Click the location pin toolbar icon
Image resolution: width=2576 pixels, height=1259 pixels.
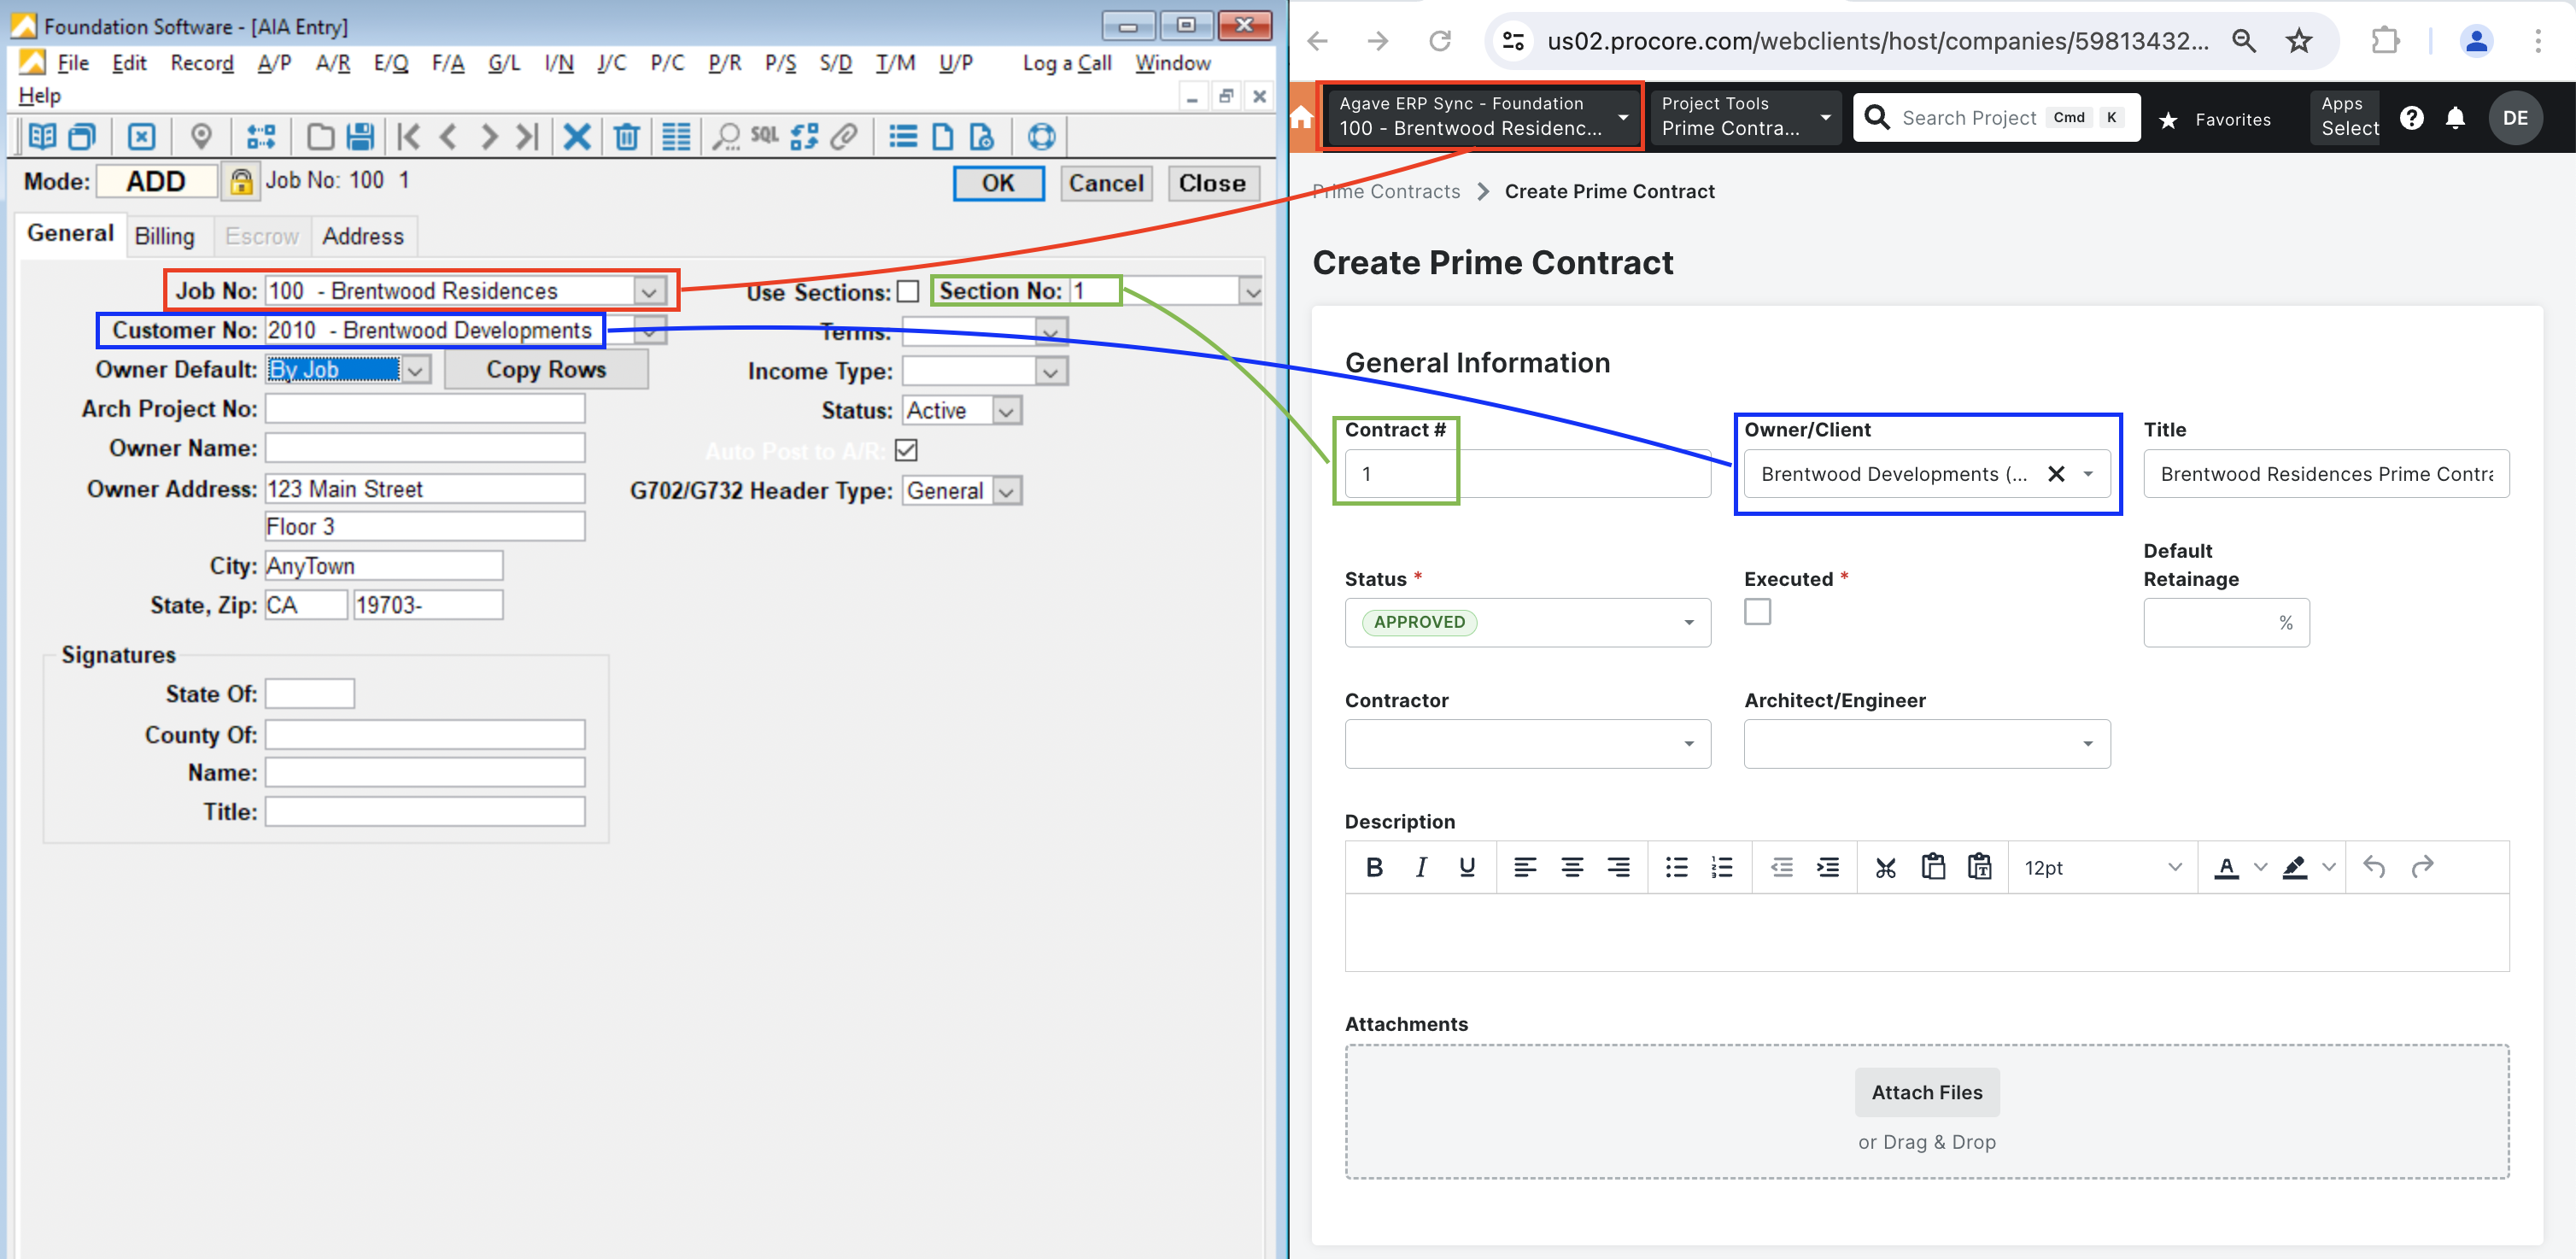(x=201, y=136)
